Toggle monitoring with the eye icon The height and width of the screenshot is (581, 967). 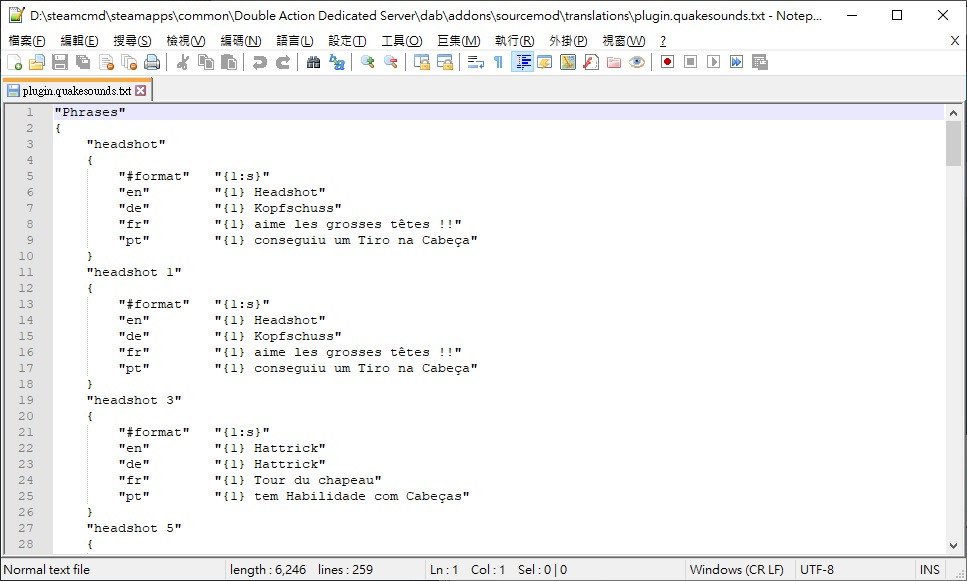click(637, 62)
